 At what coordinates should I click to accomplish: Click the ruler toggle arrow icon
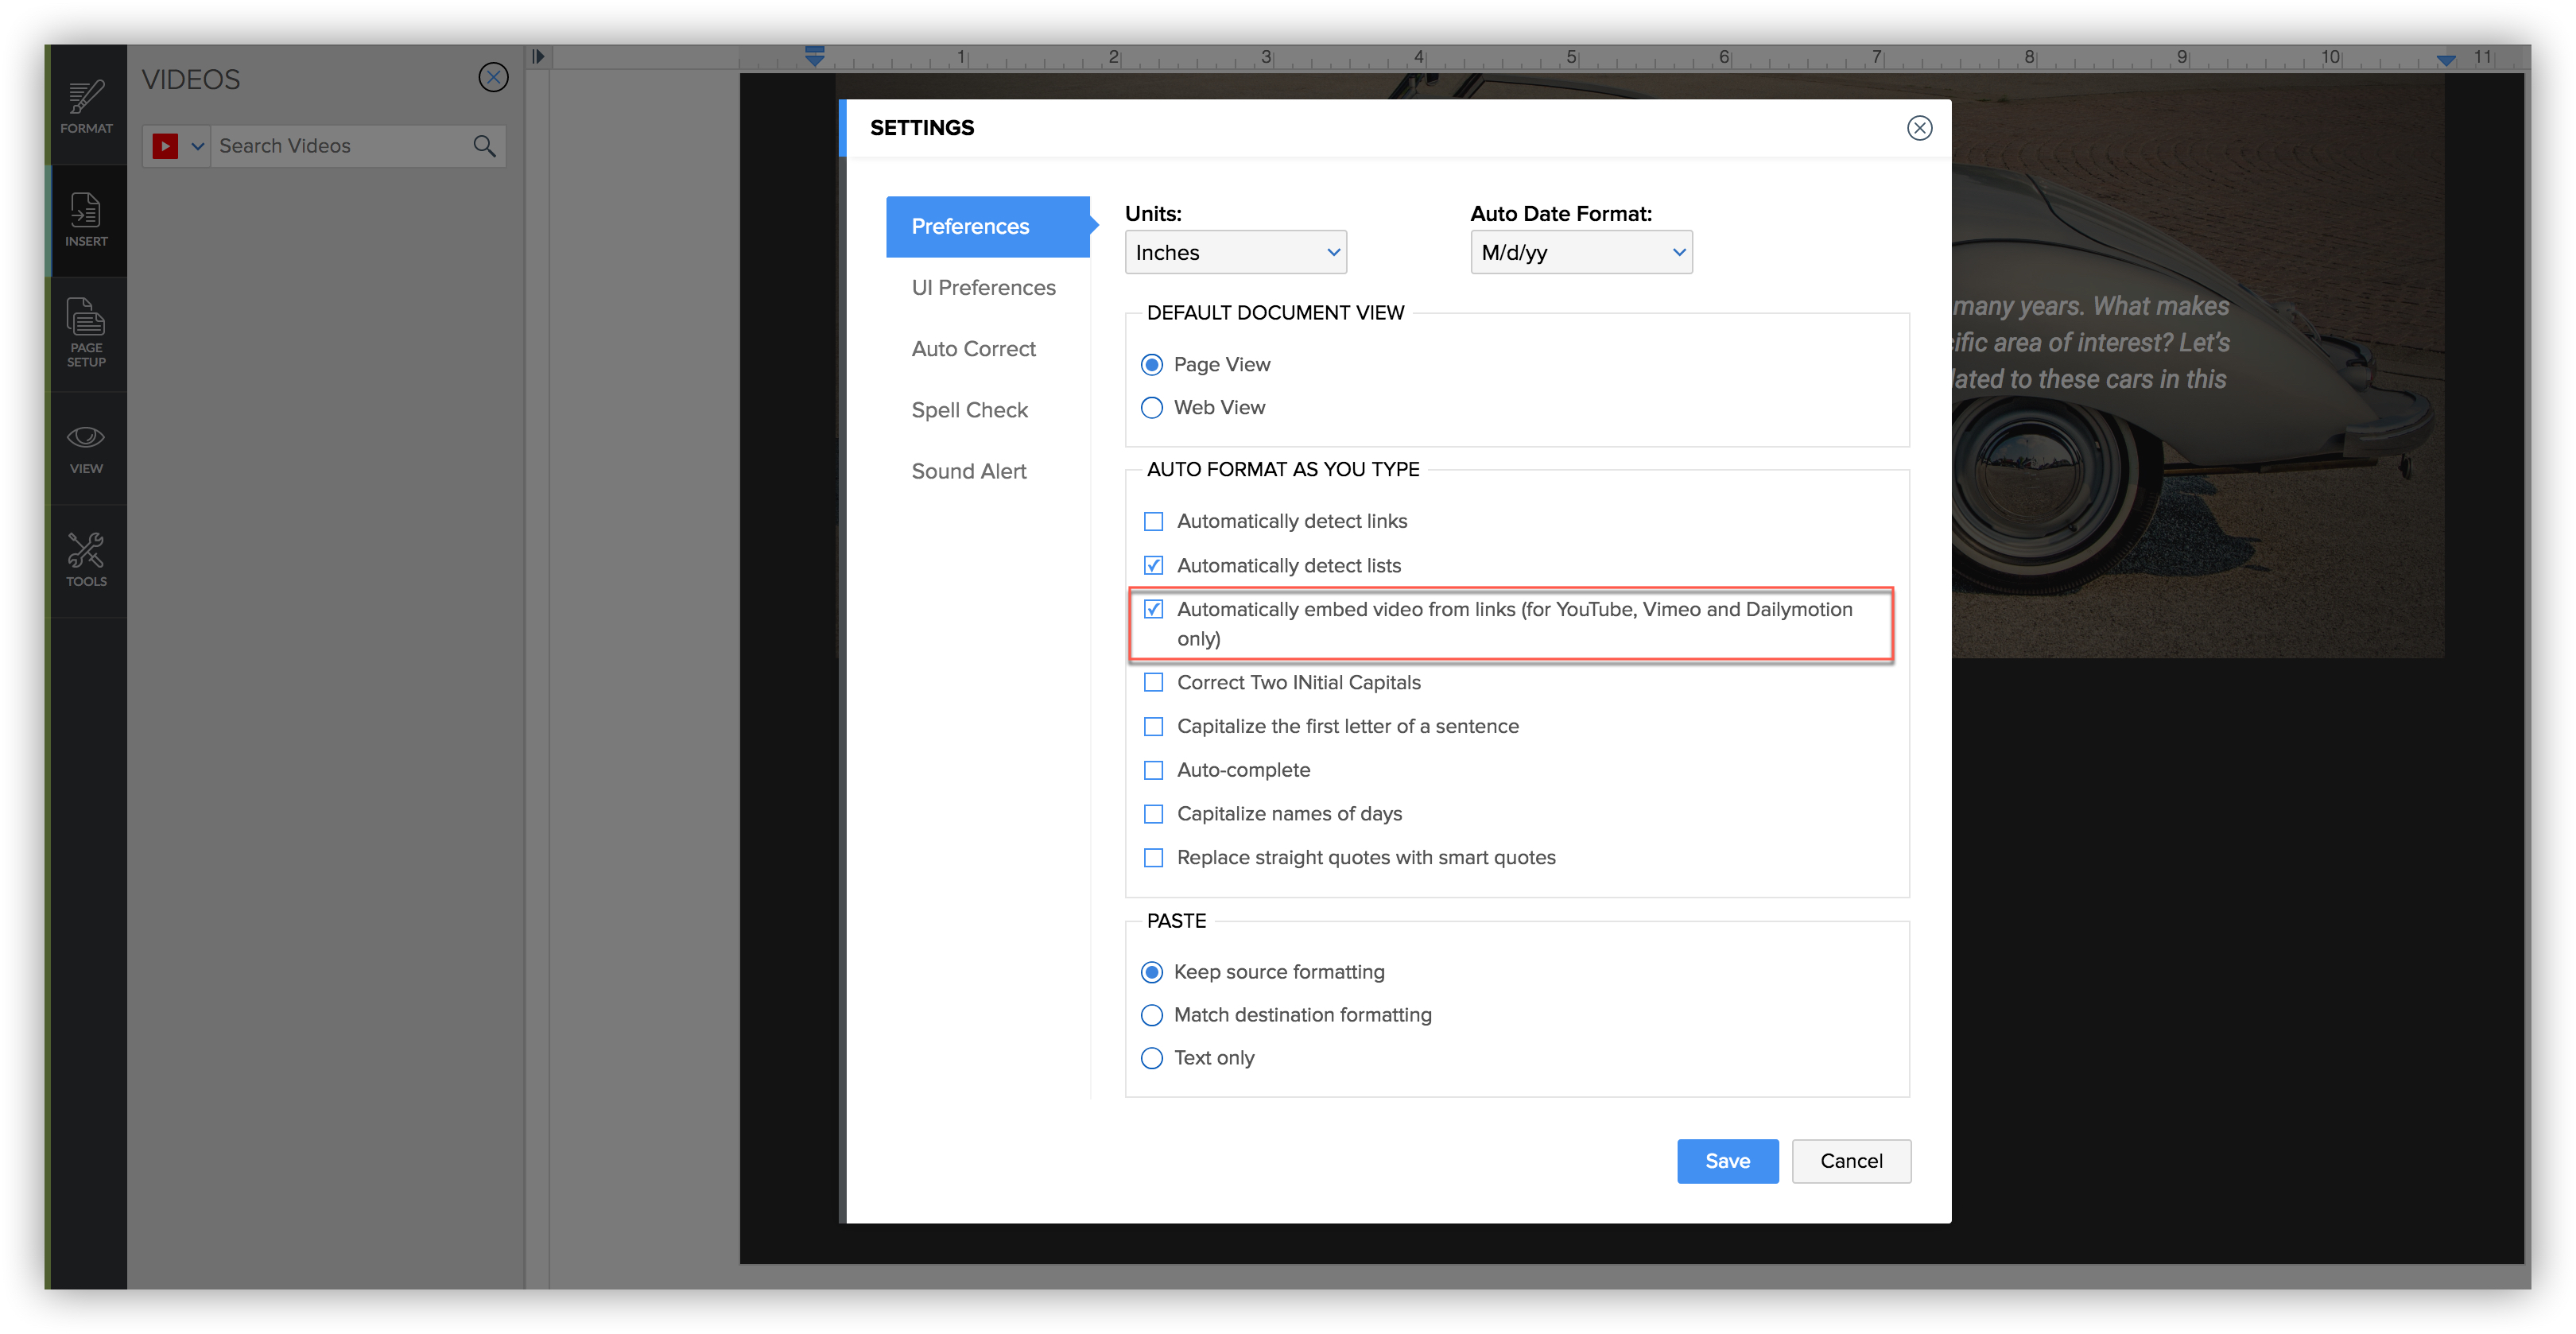(x=538, y=57)
